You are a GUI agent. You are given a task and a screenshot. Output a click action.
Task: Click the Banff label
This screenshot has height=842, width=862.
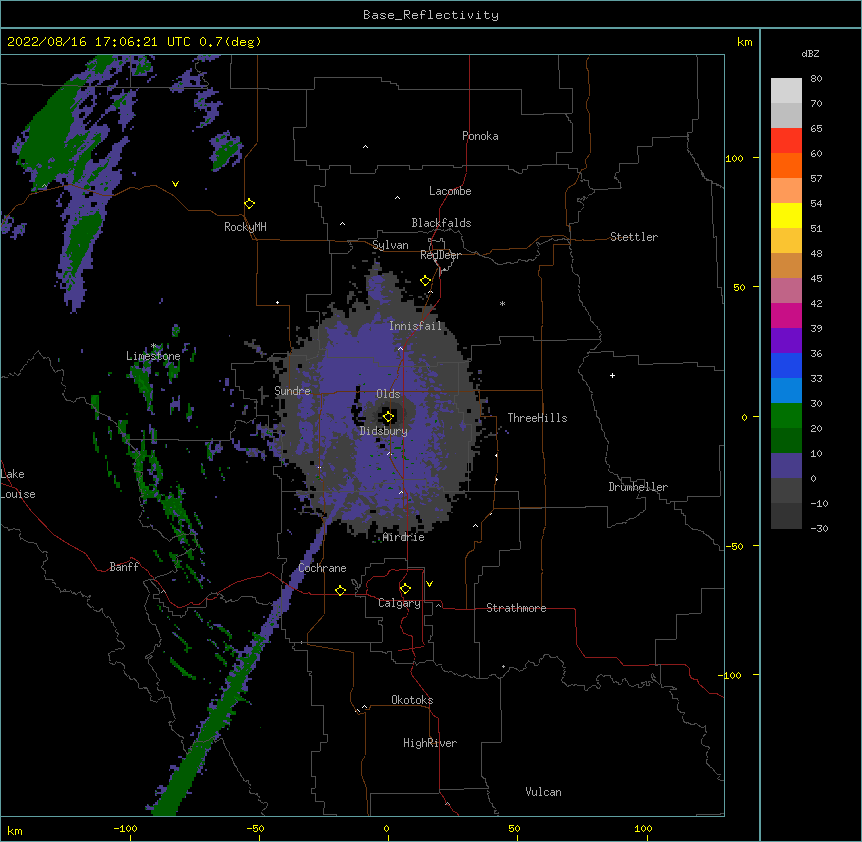click(124, 567)
